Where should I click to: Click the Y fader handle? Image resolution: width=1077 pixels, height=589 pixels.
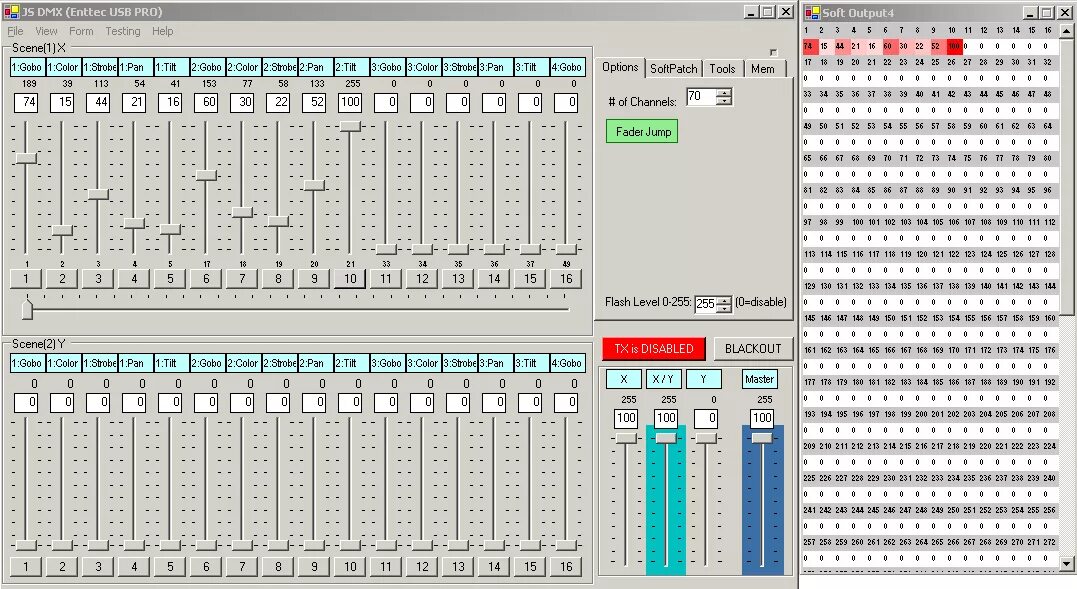pos(706,438)
